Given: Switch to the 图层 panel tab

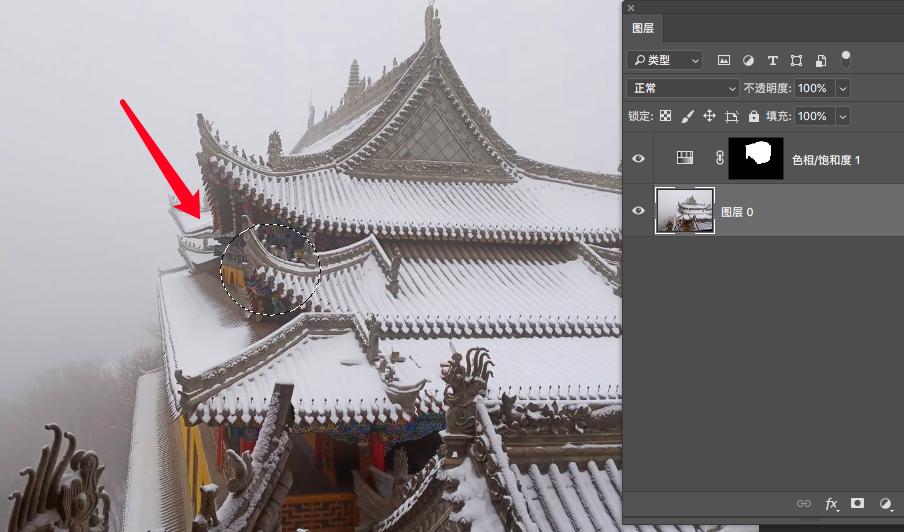Looking at the screenshot, I should [x=643, y=28].
